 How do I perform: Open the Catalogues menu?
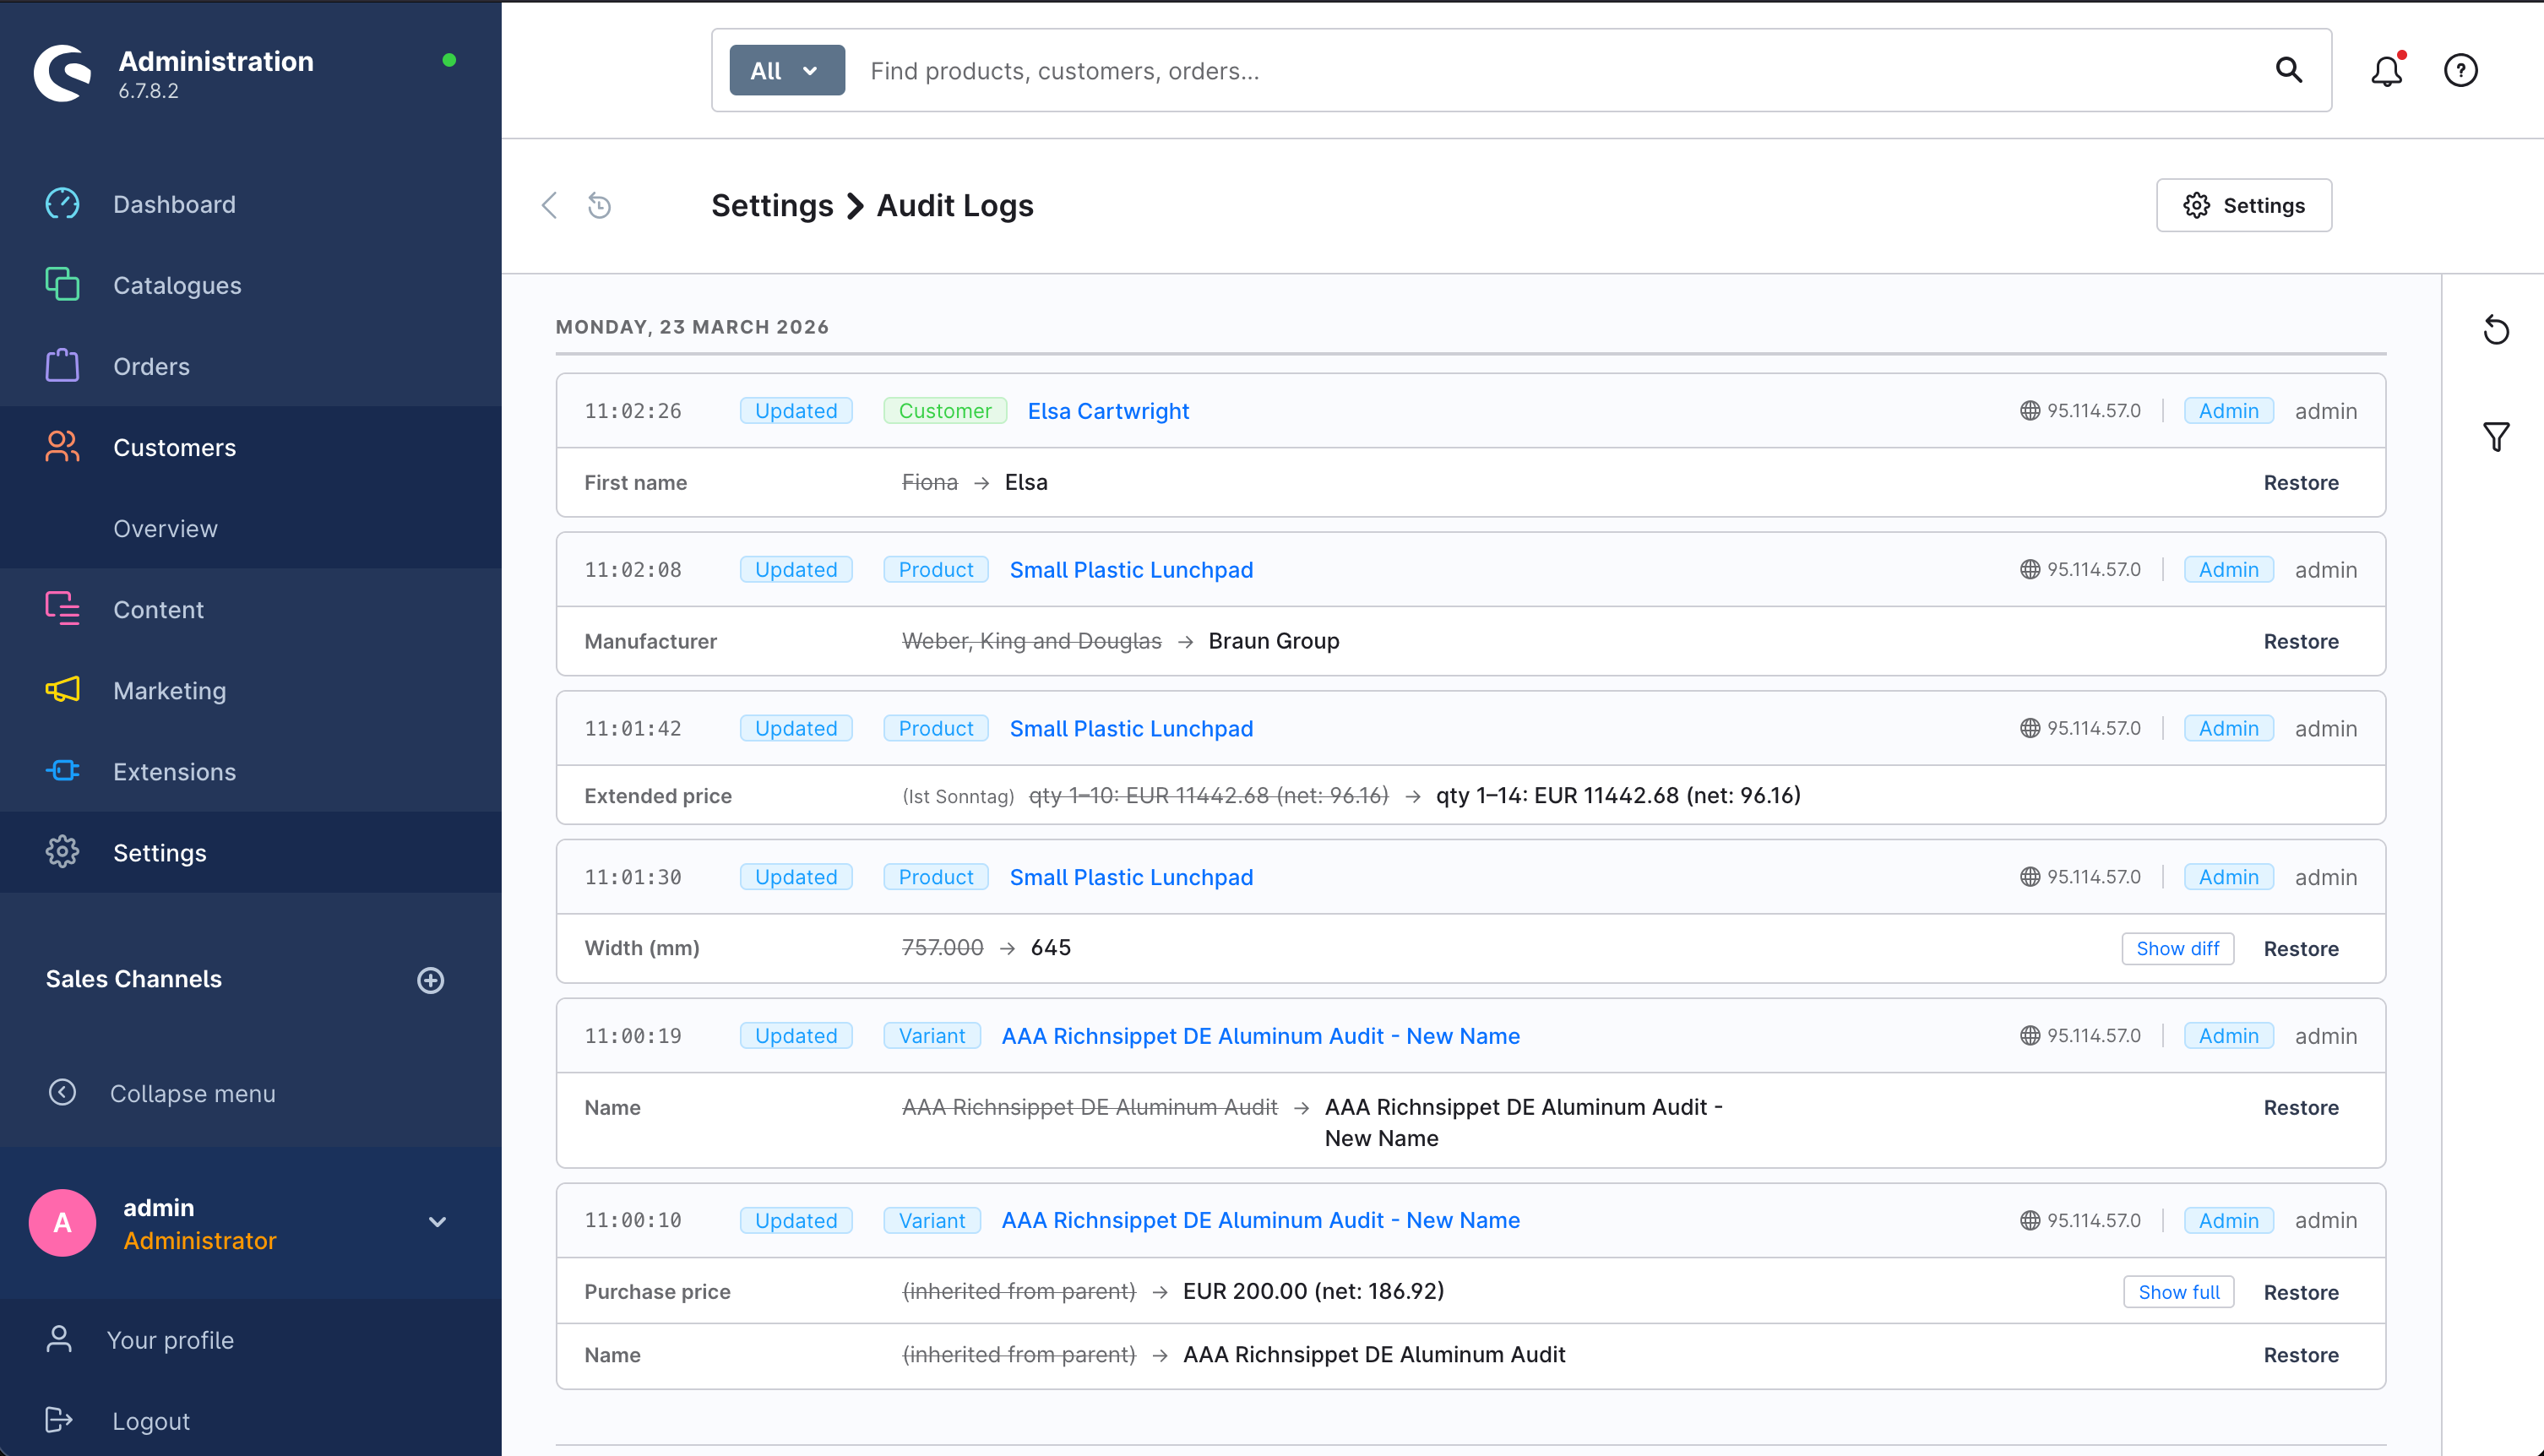click(x=177, y=285)
